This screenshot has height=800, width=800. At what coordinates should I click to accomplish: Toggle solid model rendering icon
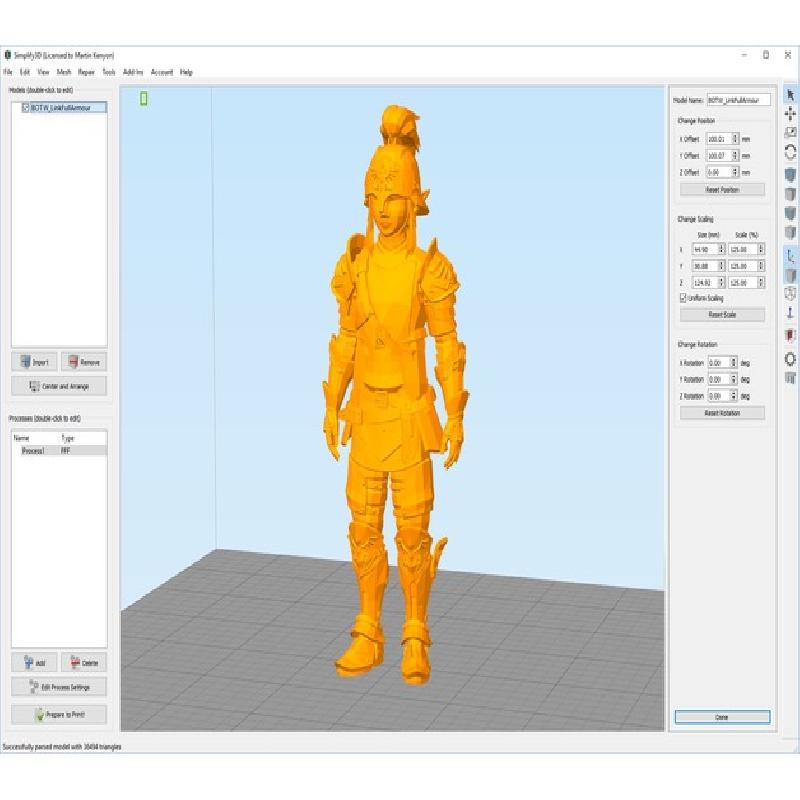(x=790, y=276)
